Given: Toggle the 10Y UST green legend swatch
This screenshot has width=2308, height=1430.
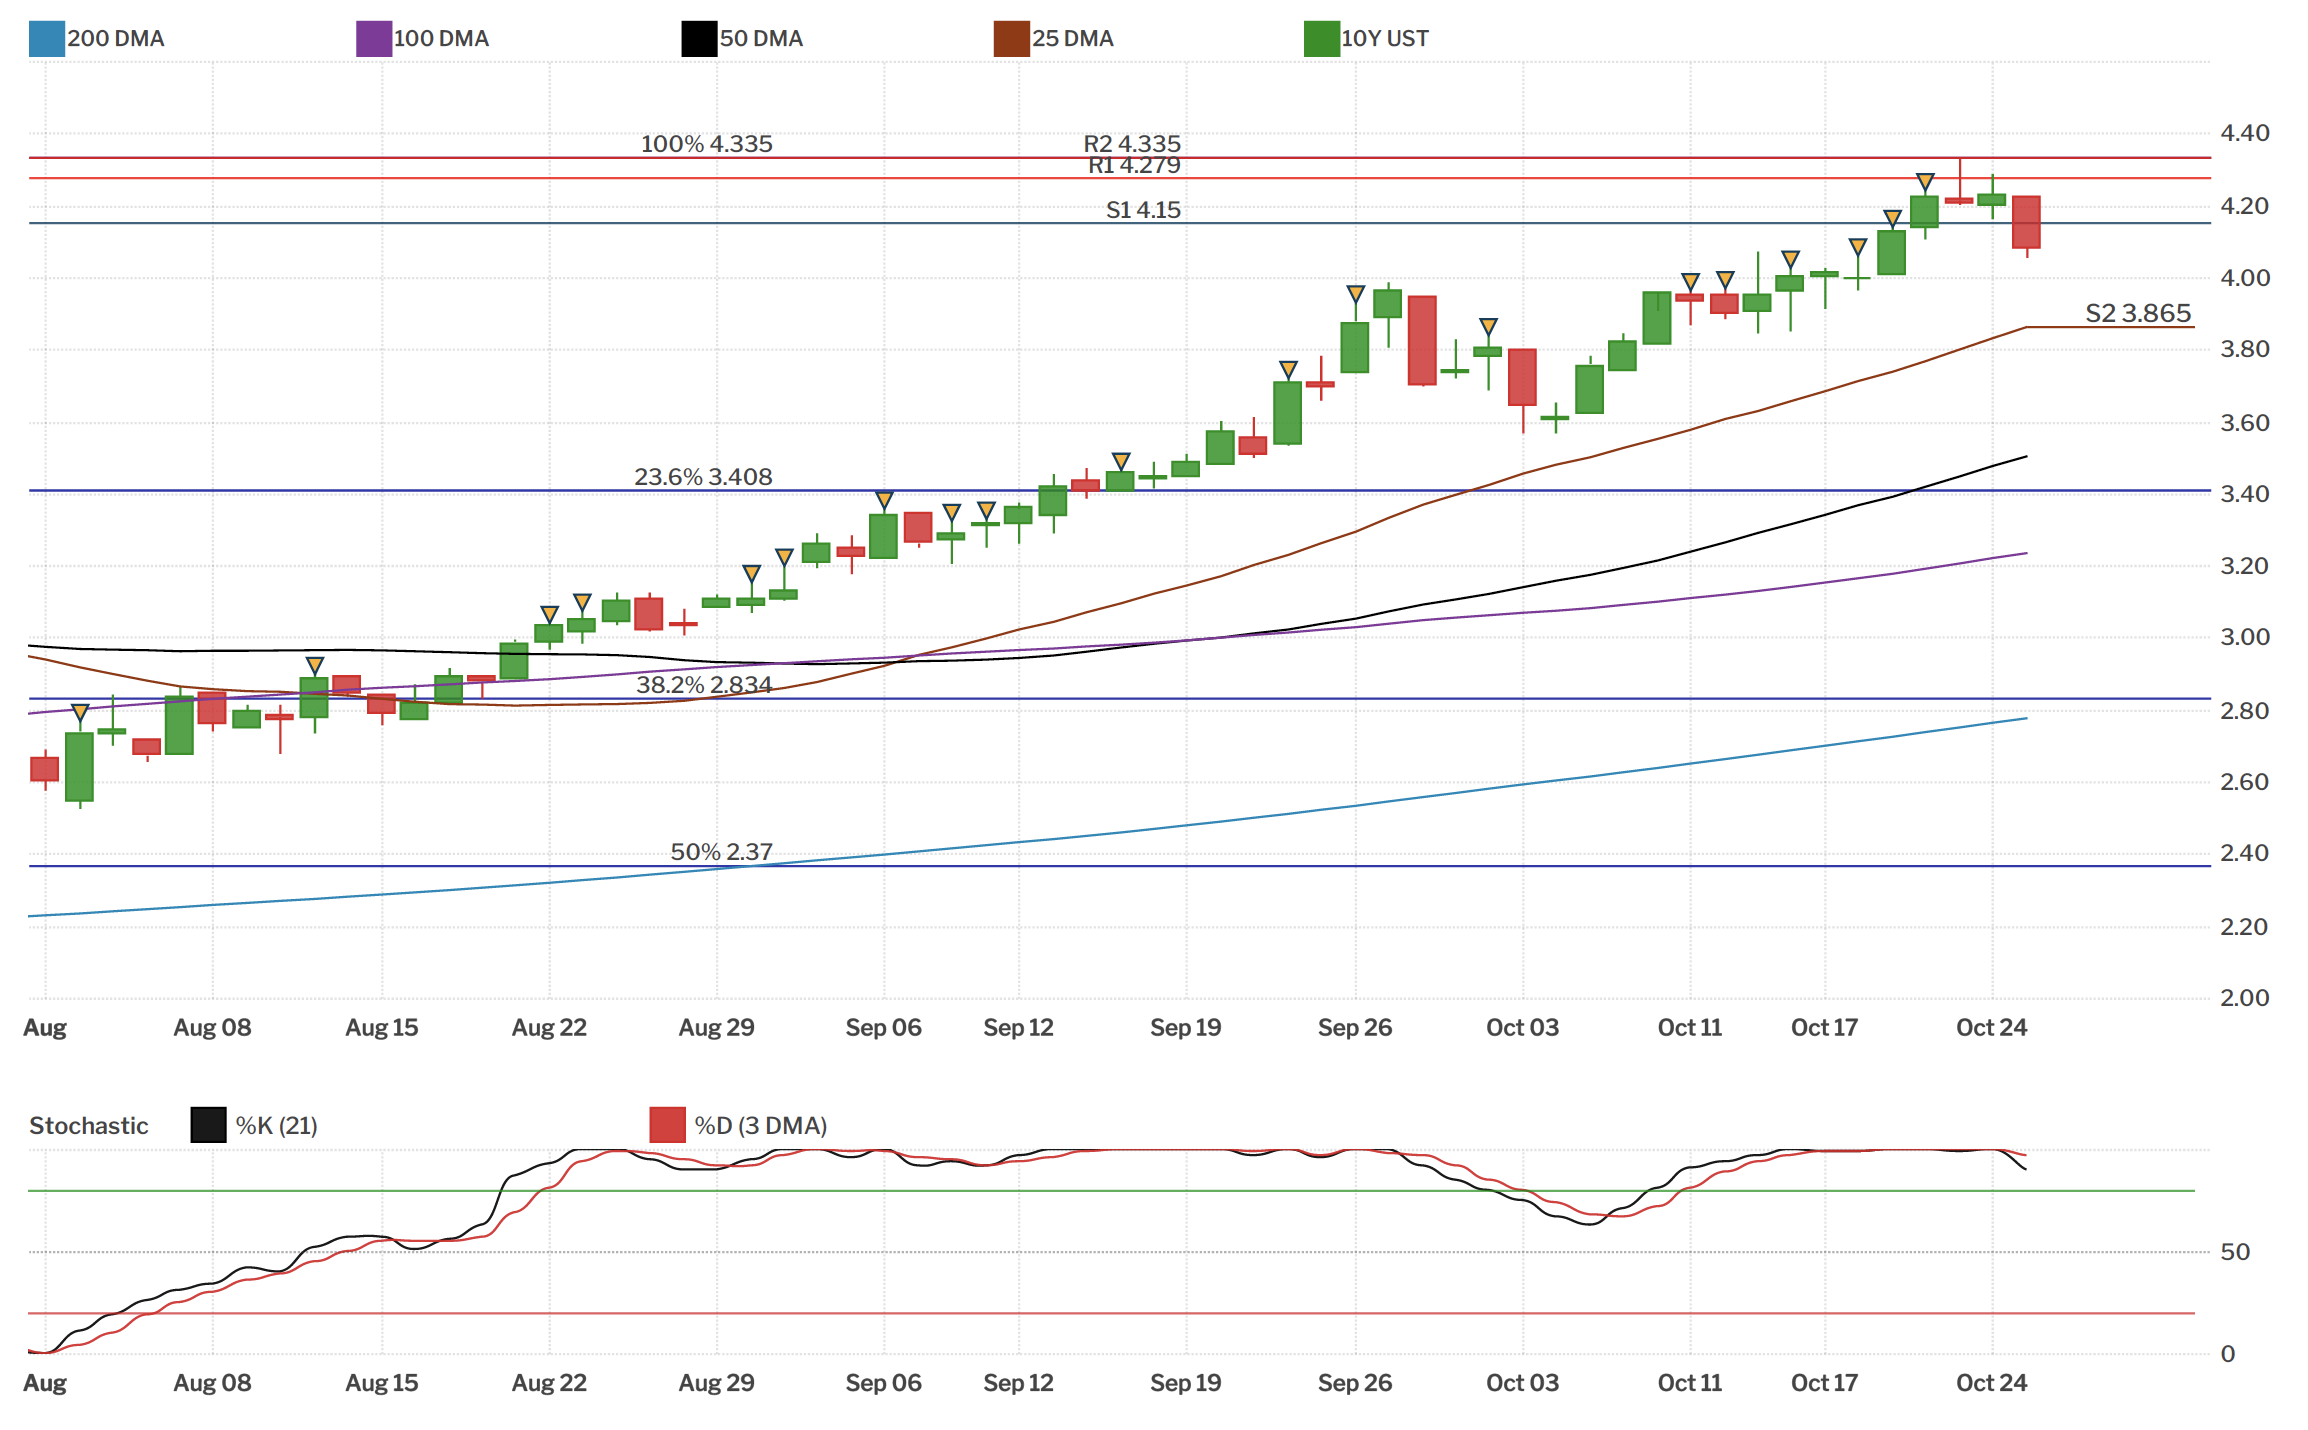Looking at the screenshot, I should point(1321,39).
